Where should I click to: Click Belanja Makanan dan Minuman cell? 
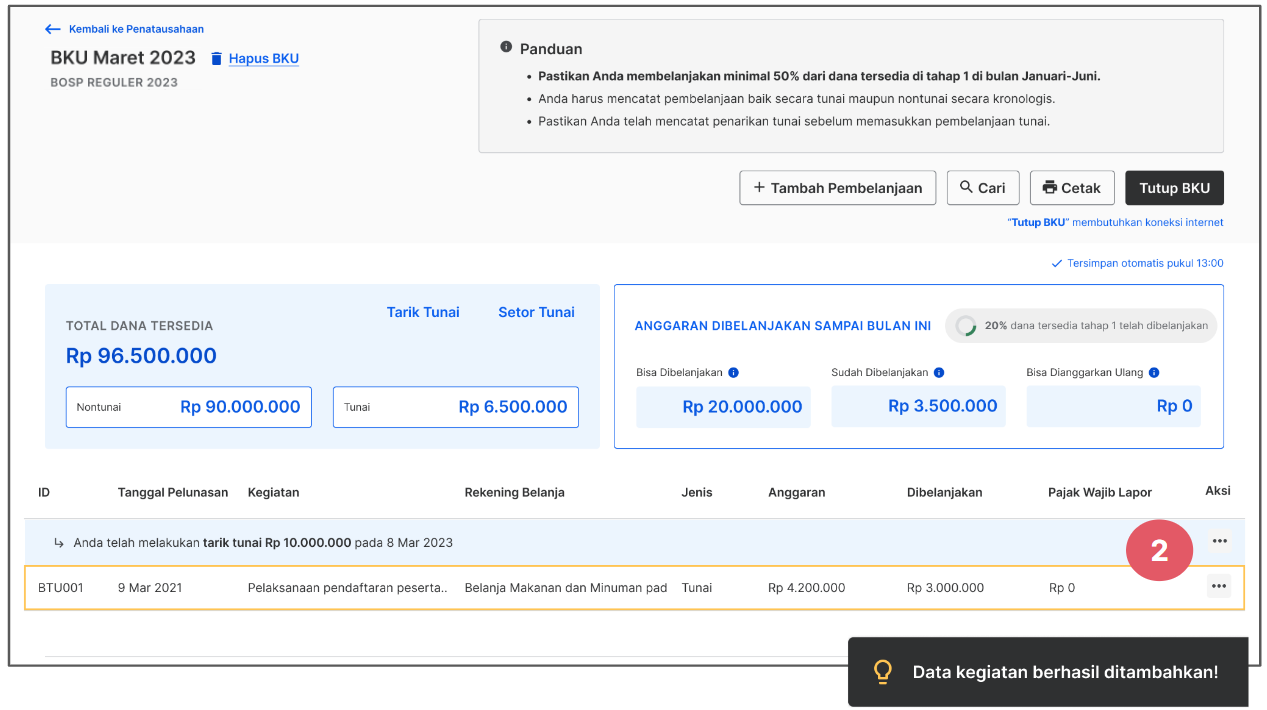tap(566, 588)
